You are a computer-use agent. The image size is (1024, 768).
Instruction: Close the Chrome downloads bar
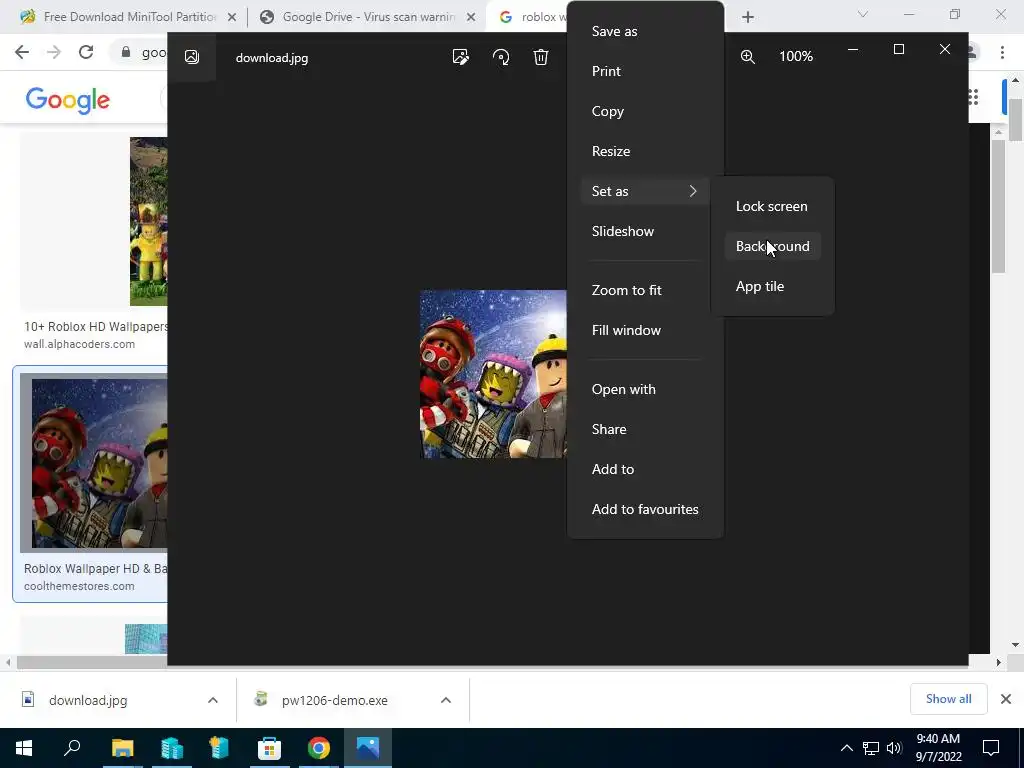coord(1006,699)
